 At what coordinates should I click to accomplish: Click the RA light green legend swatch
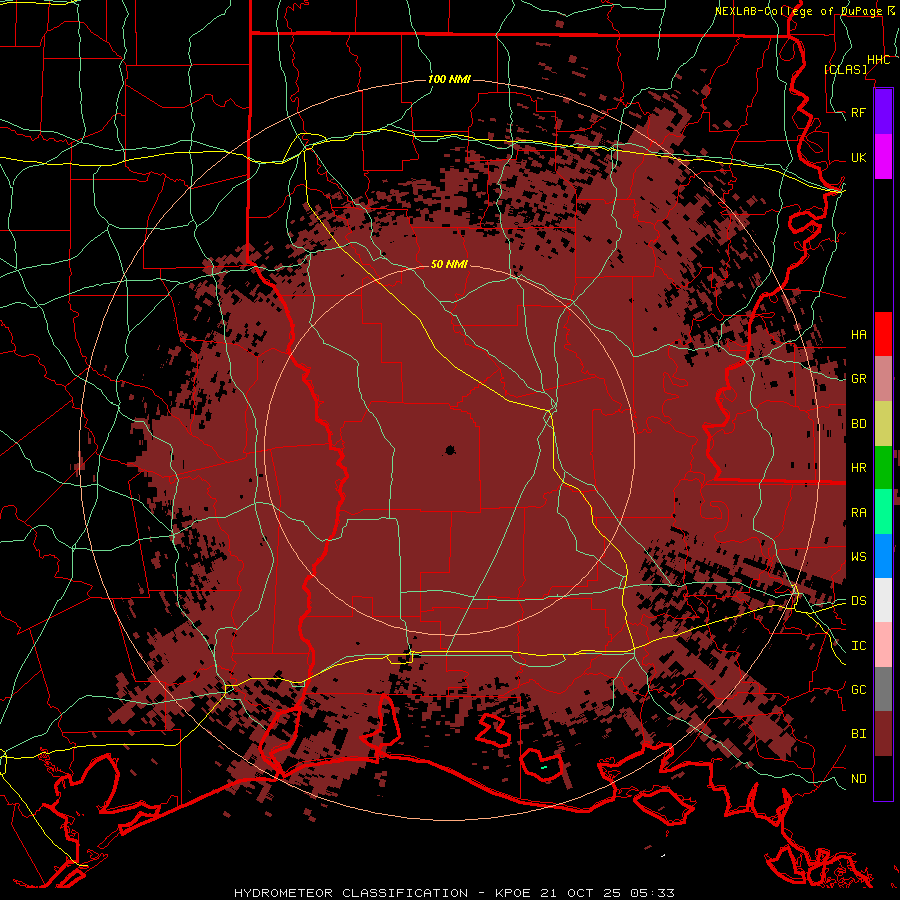tap(883, 512)
